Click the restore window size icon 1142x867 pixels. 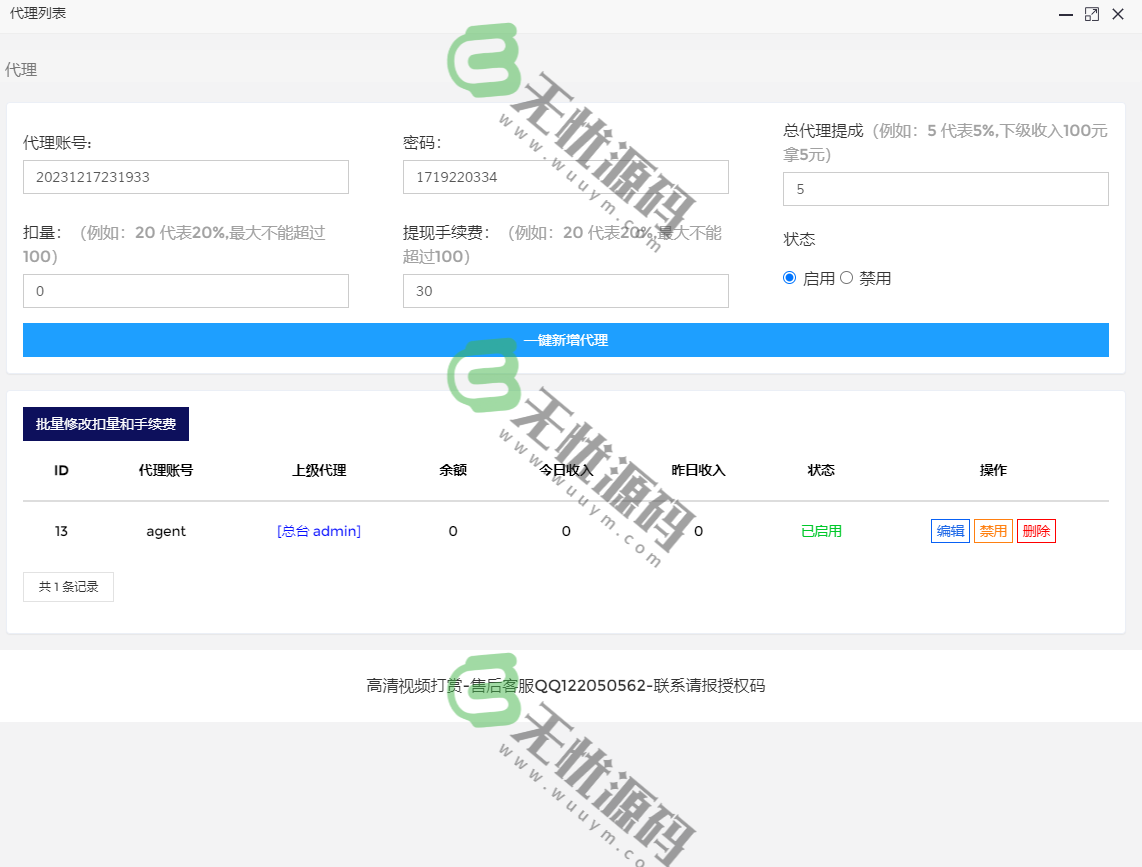[x=1091, y=14]
